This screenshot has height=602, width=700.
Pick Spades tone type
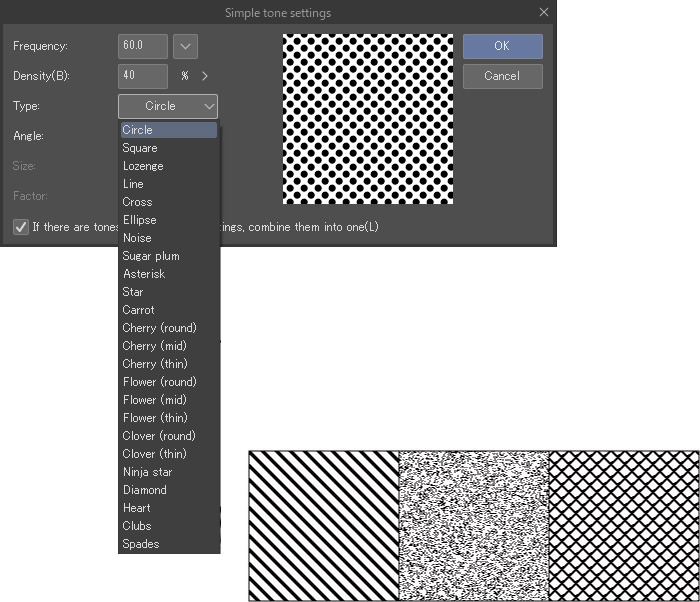coord(169,544)
